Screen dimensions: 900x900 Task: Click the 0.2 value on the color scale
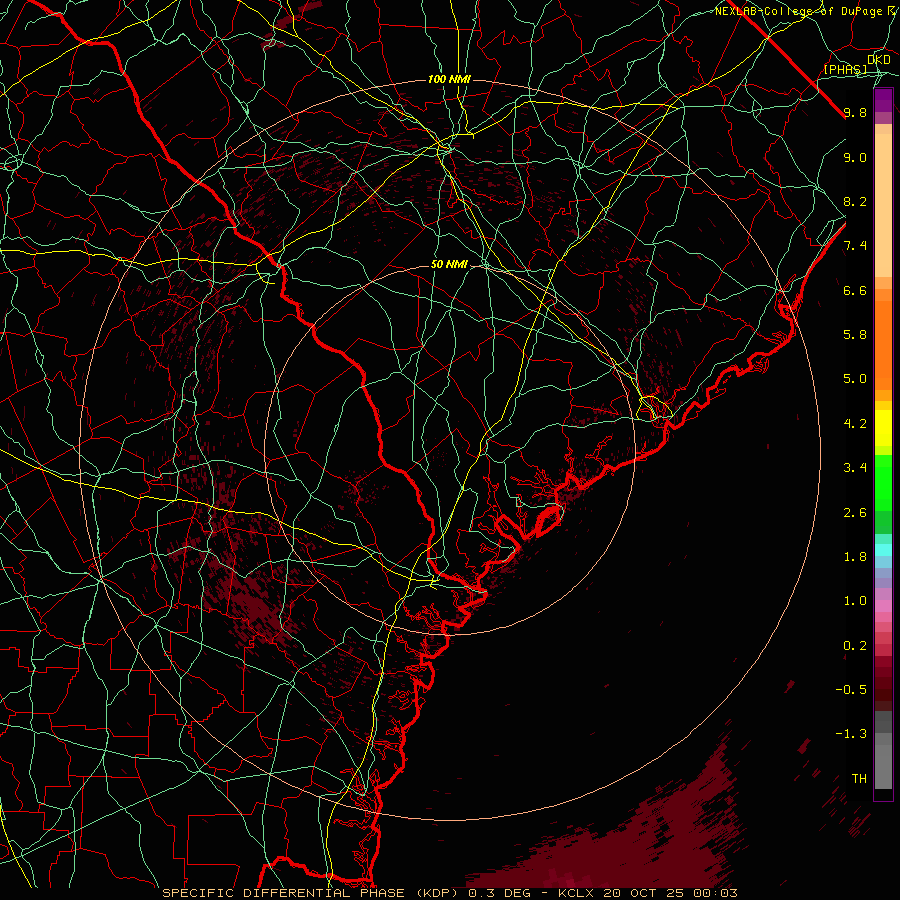pyautogui.click(x=855, y=646)
